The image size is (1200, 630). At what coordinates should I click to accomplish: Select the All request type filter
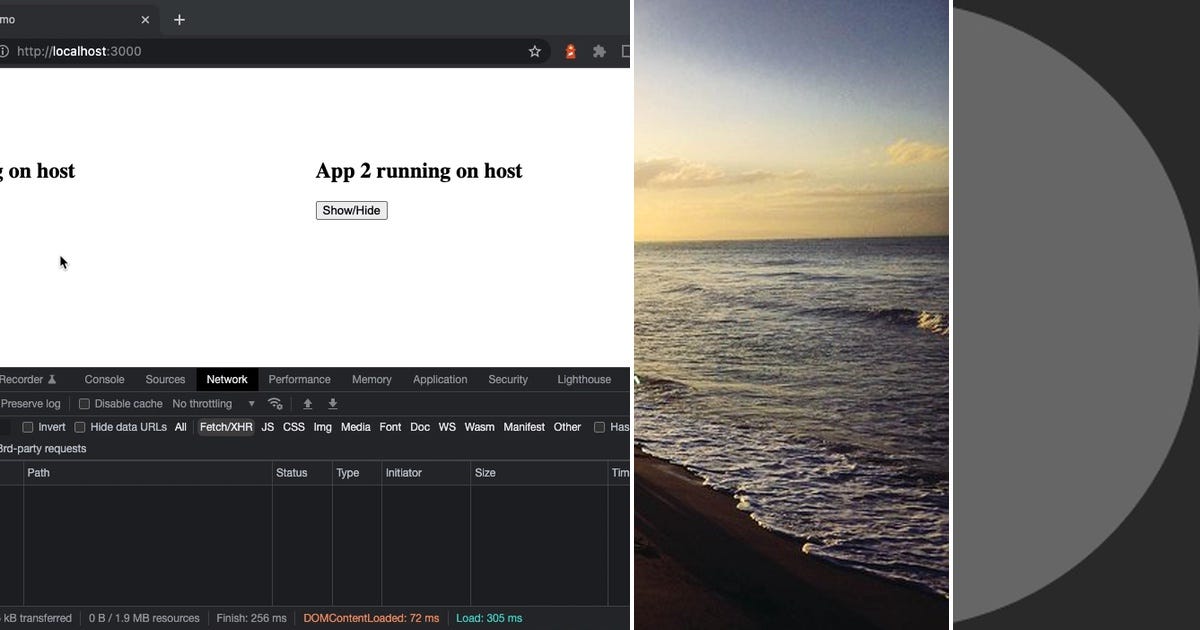coord(180,427)
